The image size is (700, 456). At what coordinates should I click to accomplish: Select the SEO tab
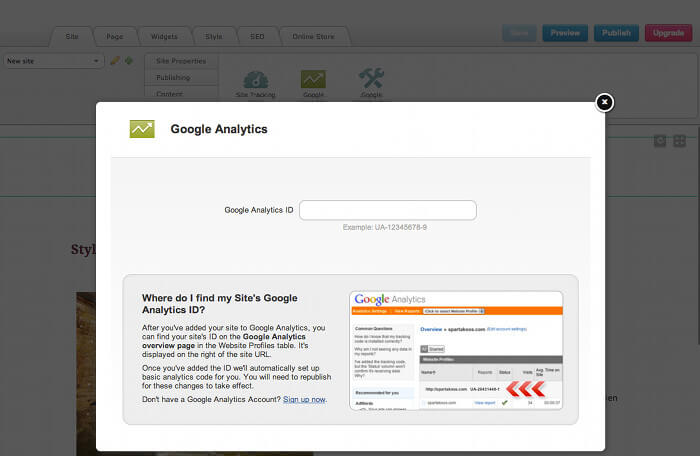point(257,37)
